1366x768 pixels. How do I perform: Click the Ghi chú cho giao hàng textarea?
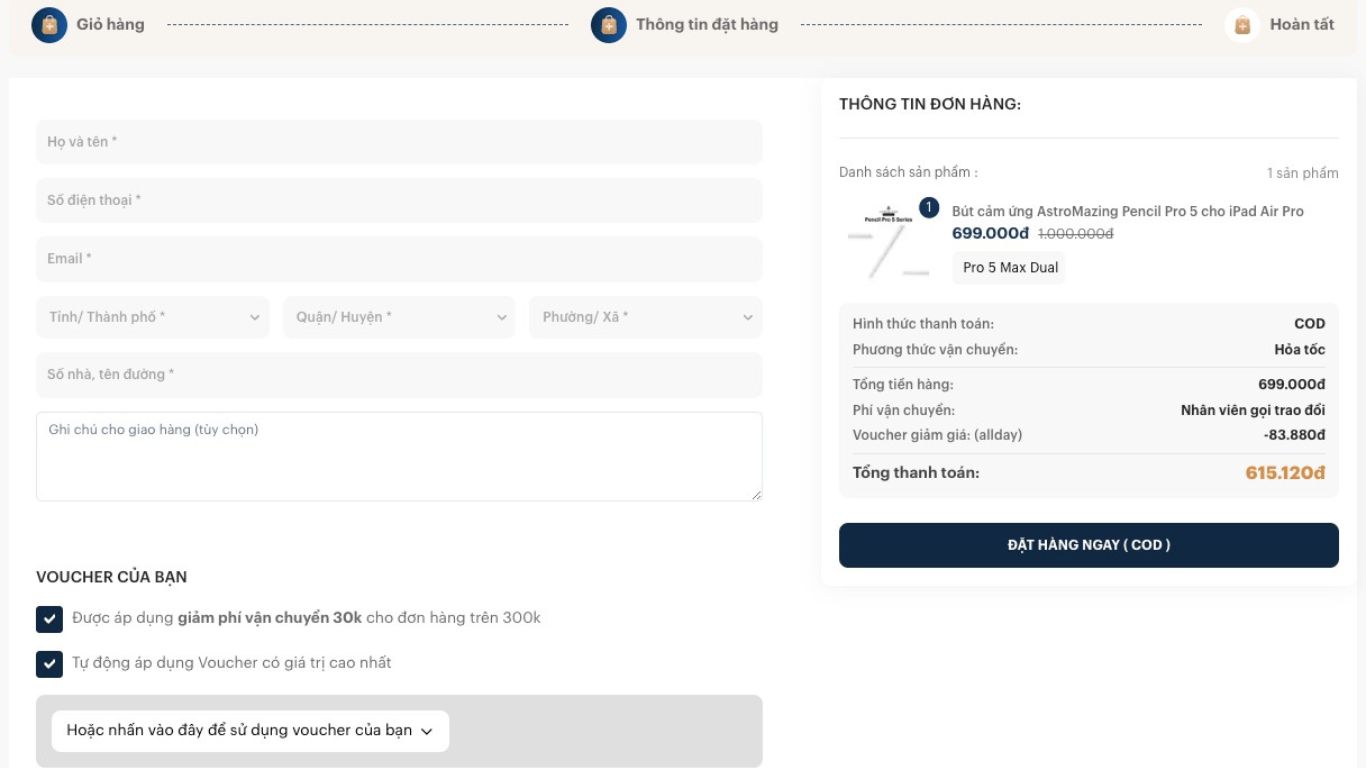coord(399,456)
